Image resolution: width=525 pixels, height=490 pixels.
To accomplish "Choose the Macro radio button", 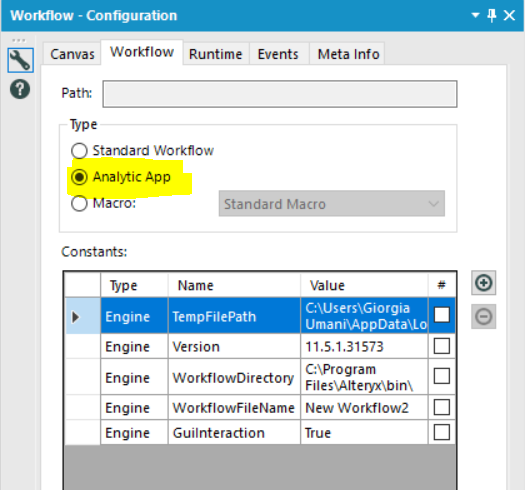I will point(79,203).
